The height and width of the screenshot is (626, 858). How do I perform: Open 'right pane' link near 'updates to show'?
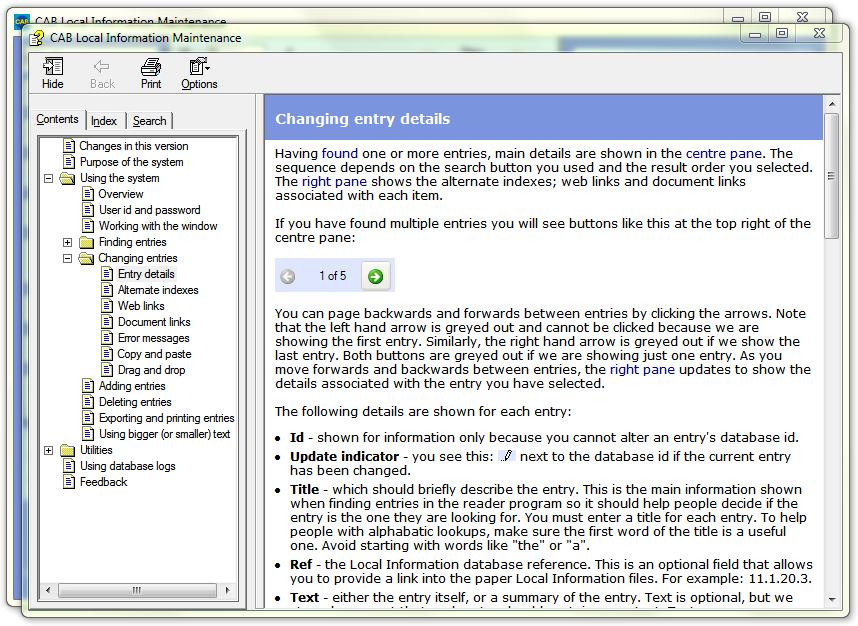pos(642,369)
